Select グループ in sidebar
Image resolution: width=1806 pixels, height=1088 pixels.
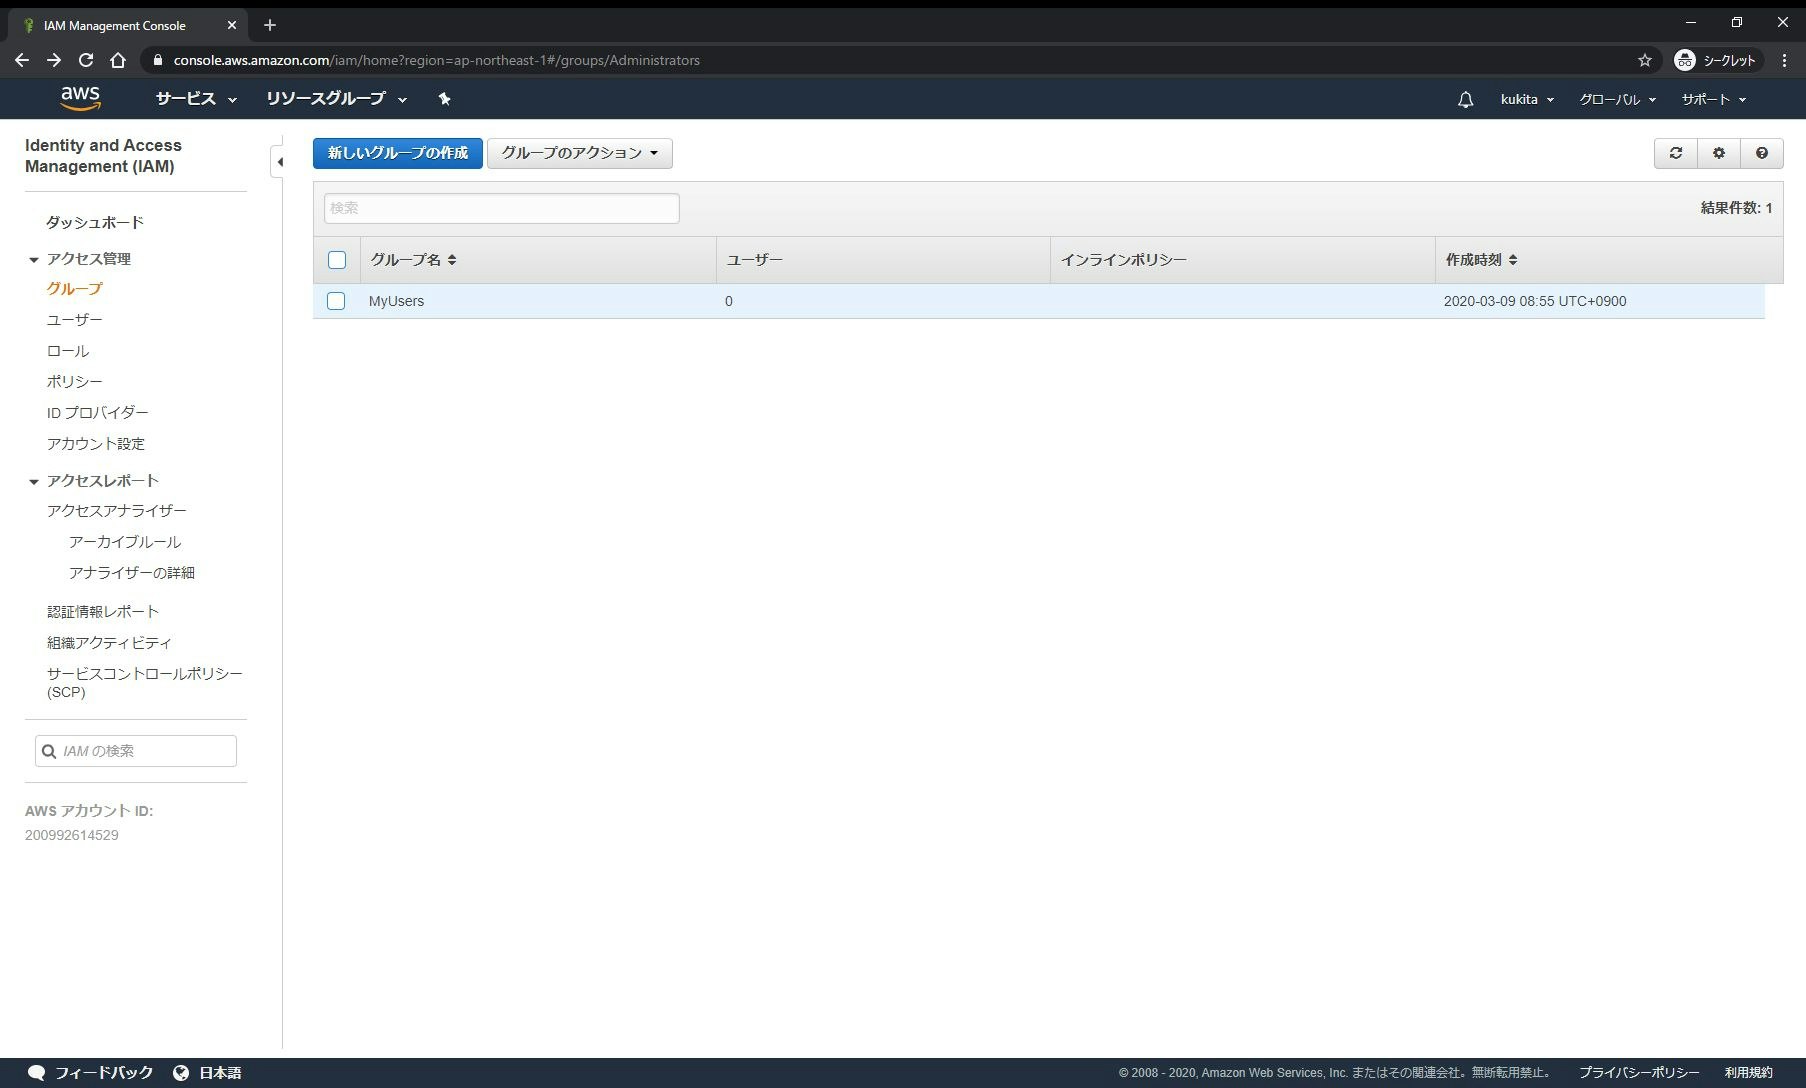click(75, 289)
